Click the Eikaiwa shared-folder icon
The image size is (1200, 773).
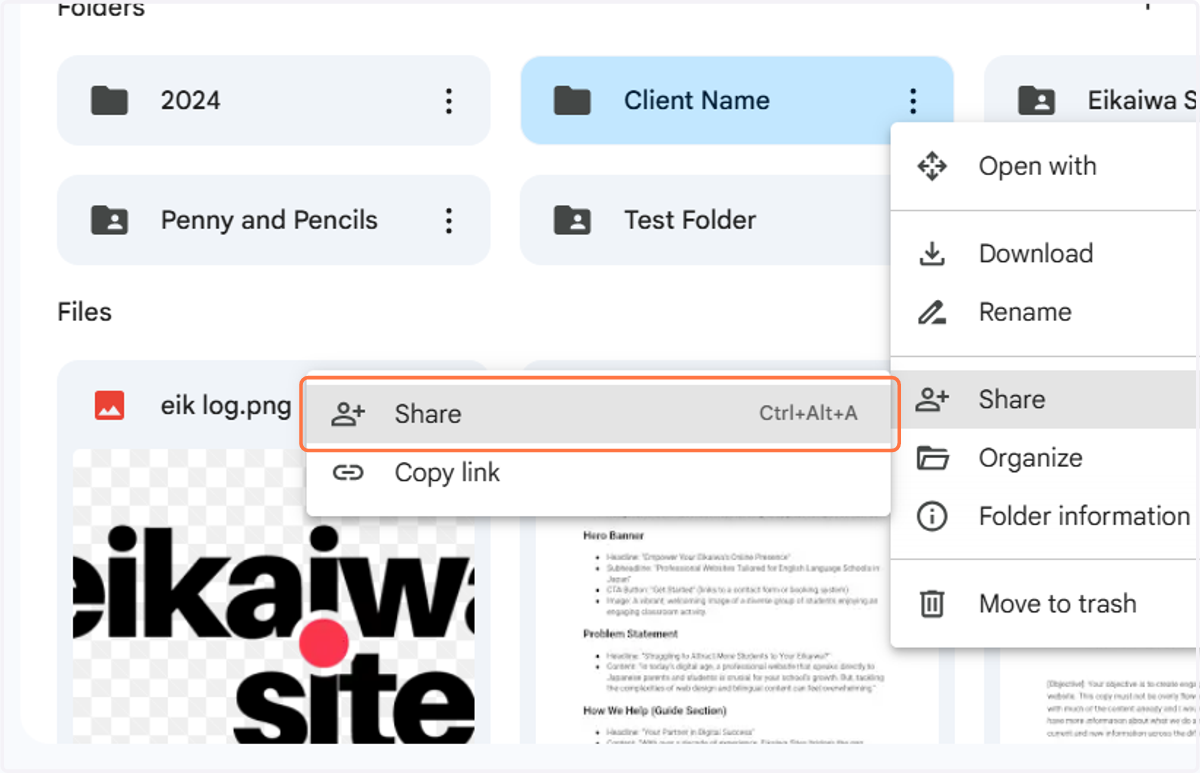1036,100
